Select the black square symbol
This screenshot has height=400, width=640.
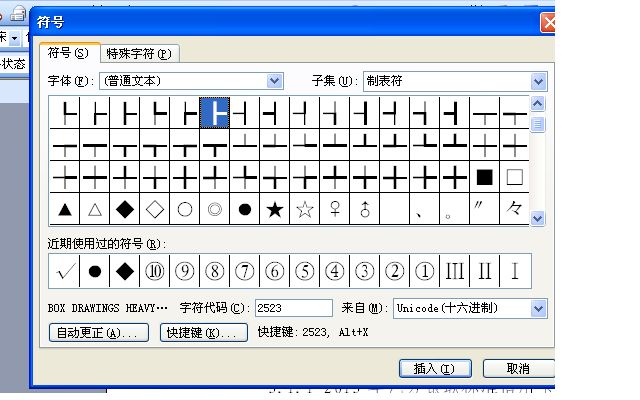pyautogui.click(x=484, y=177)
